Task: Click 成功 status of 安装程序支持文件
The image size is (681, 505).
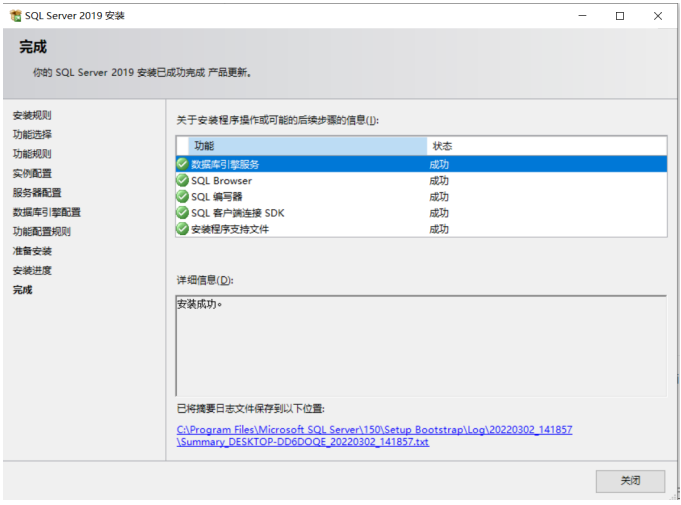Action: click(439, 228)
